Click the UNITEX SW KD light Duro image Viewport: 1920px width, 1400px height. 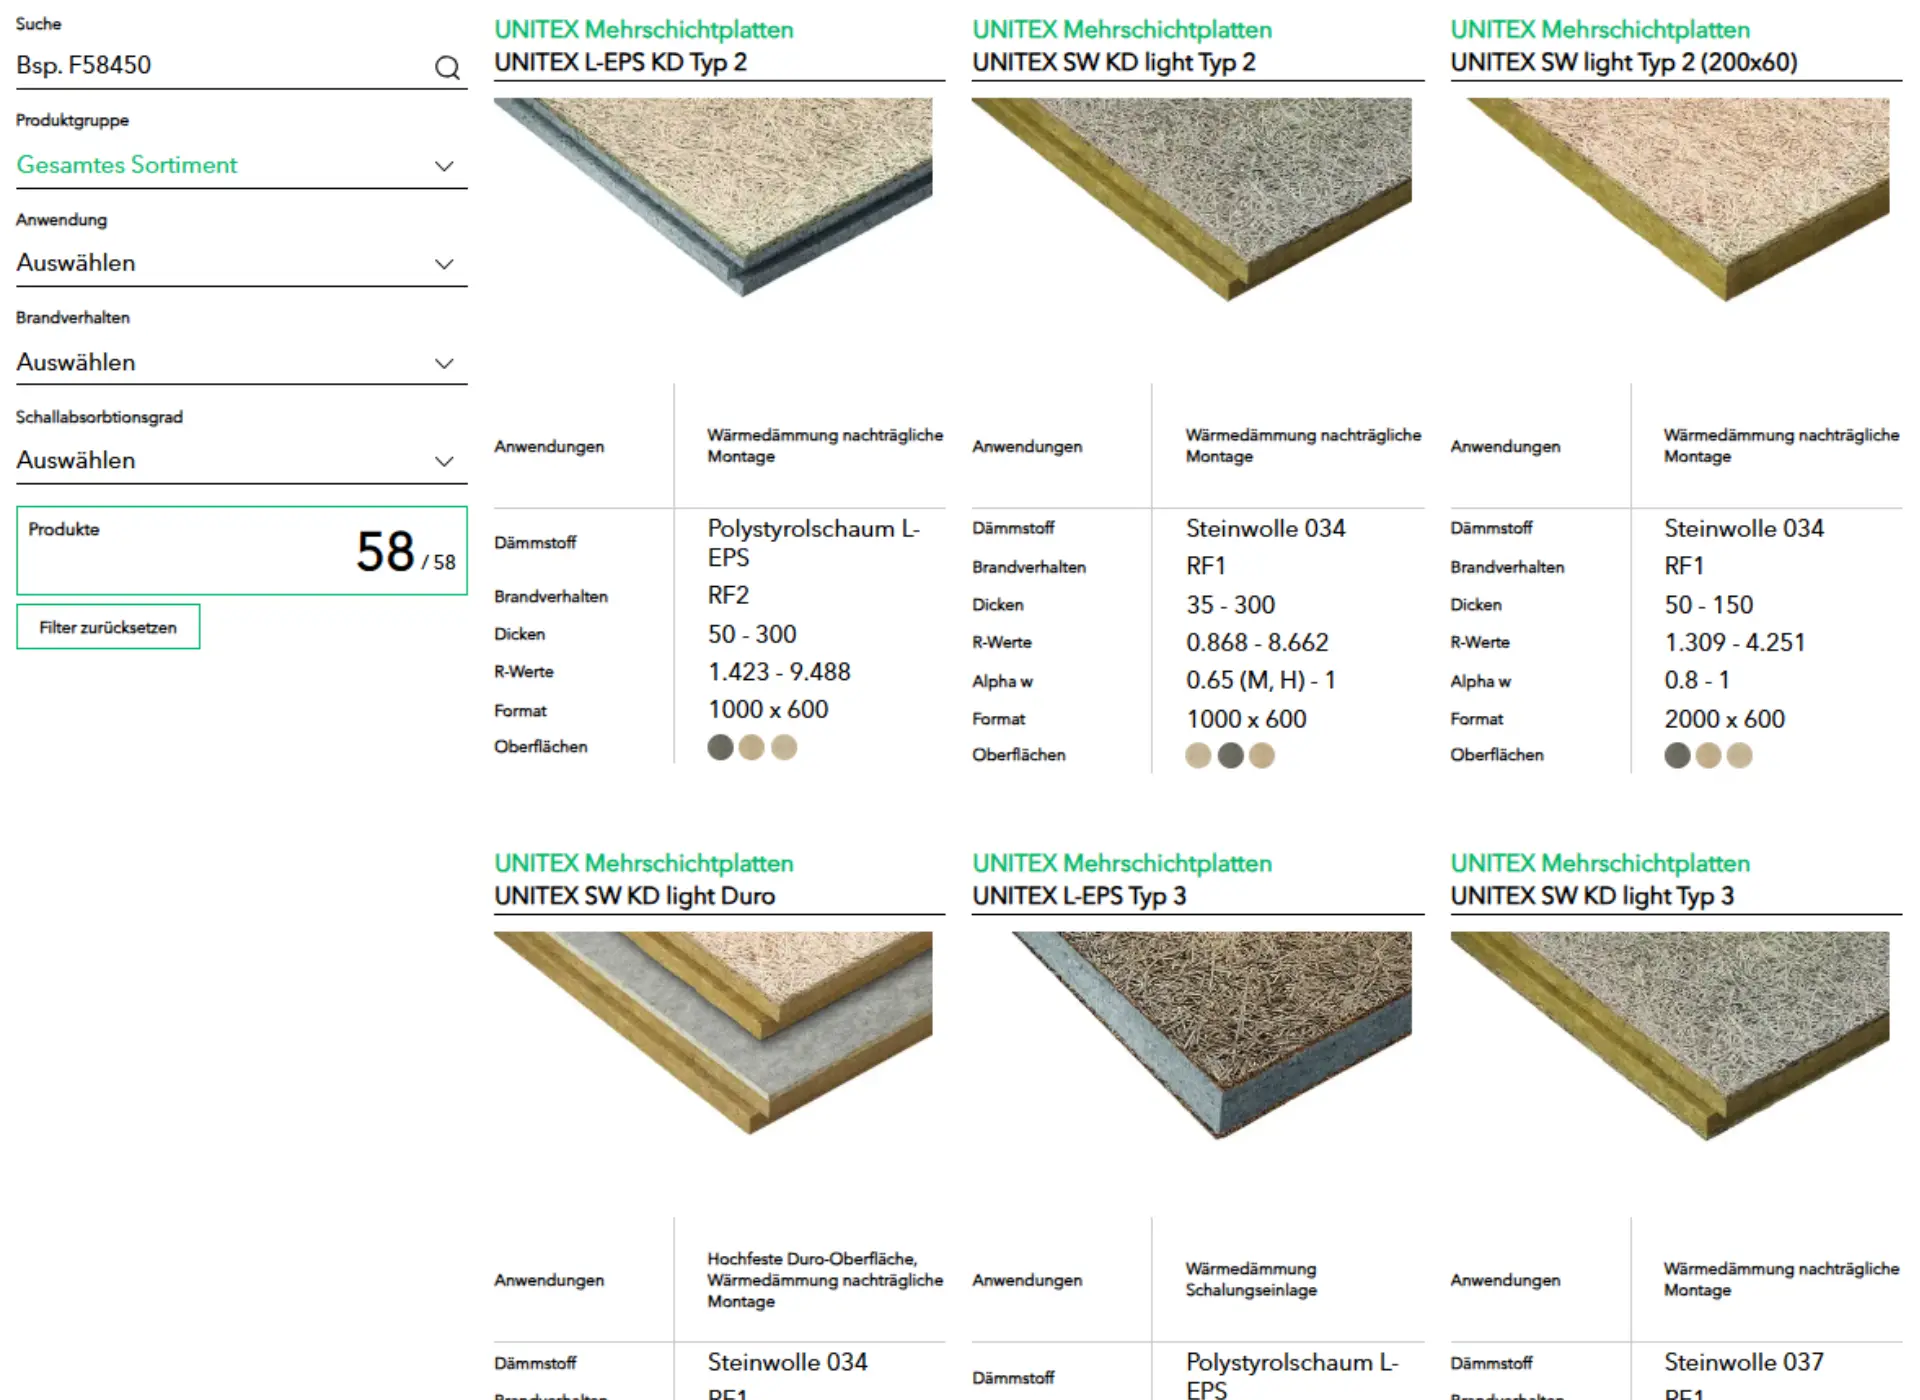pyautogui.click(x=713, y=1032)
